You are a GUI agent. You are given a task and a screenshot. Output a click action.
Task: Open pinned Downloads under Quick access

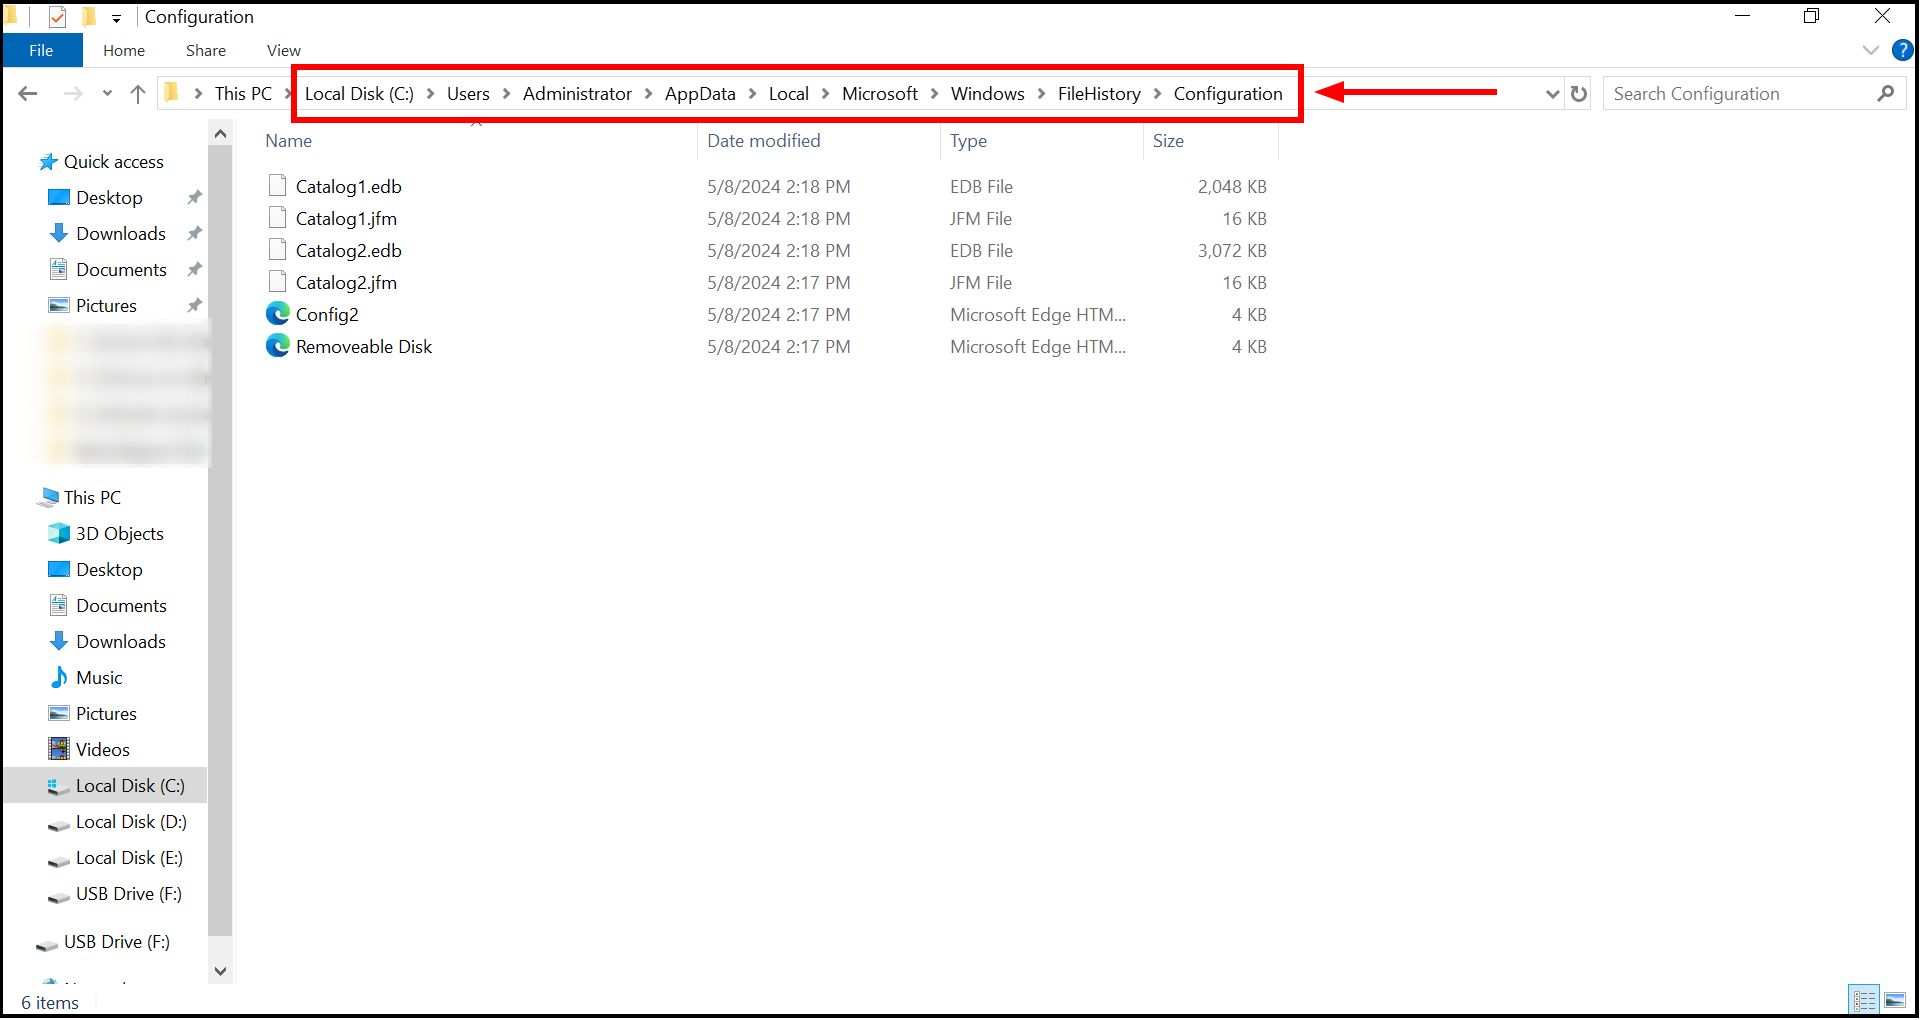click(x=121, y=234)
